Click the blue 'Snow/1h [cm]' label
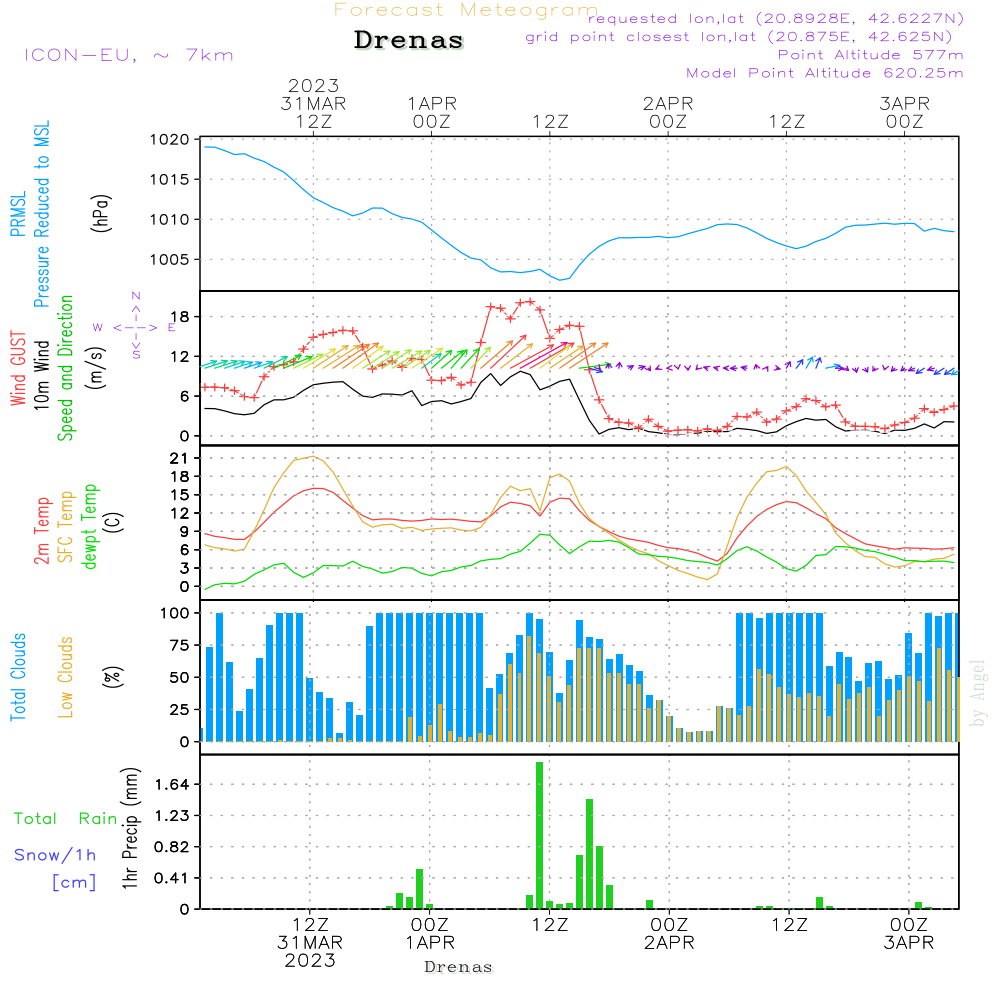The height and width of the screenshot is (1000, 1000). click(x=55, y=869)
